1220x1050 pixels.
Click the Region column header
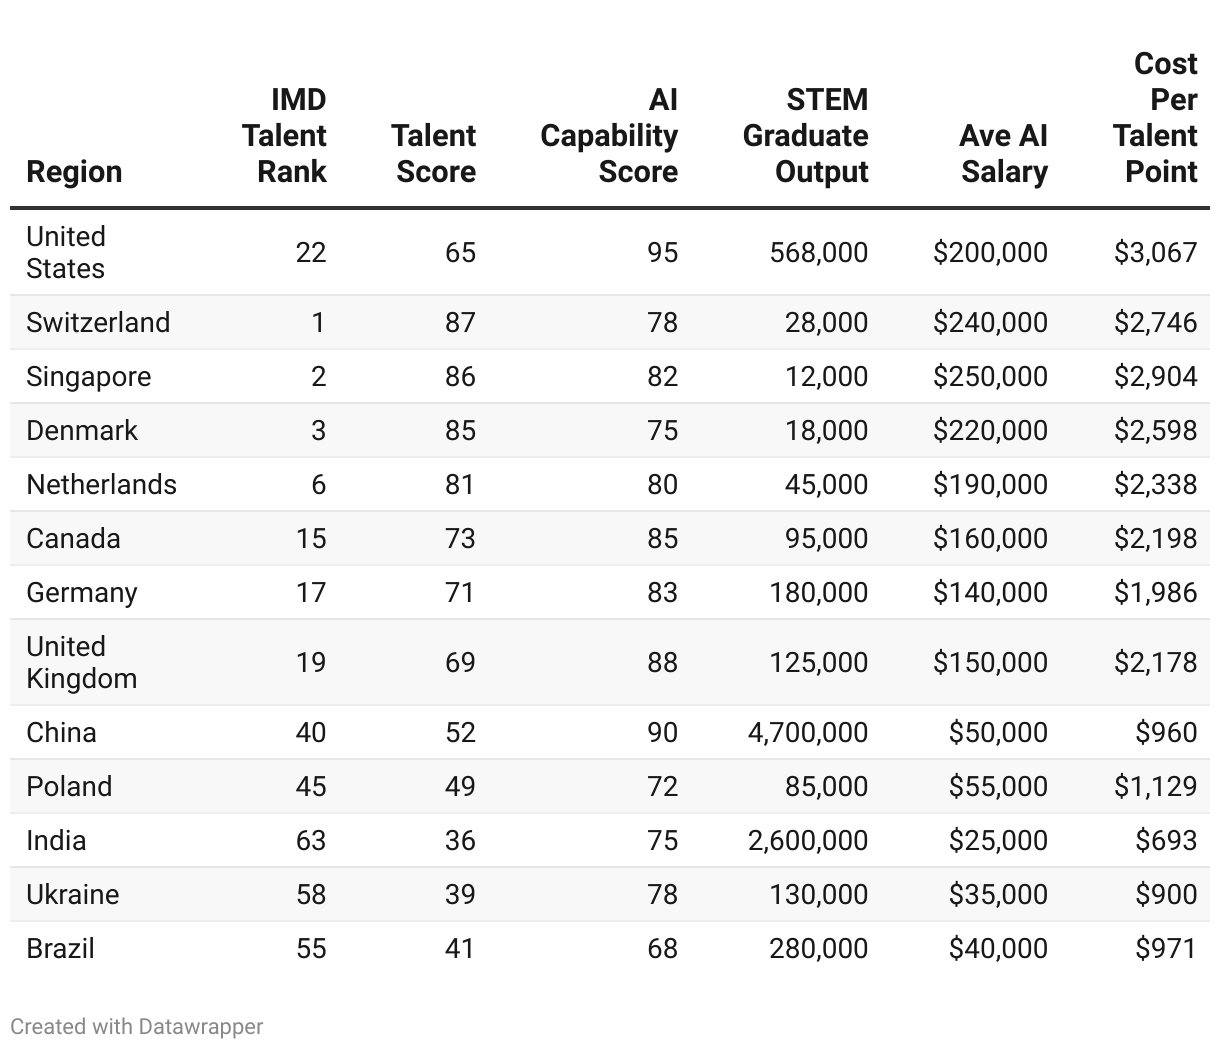coord(74,172)
